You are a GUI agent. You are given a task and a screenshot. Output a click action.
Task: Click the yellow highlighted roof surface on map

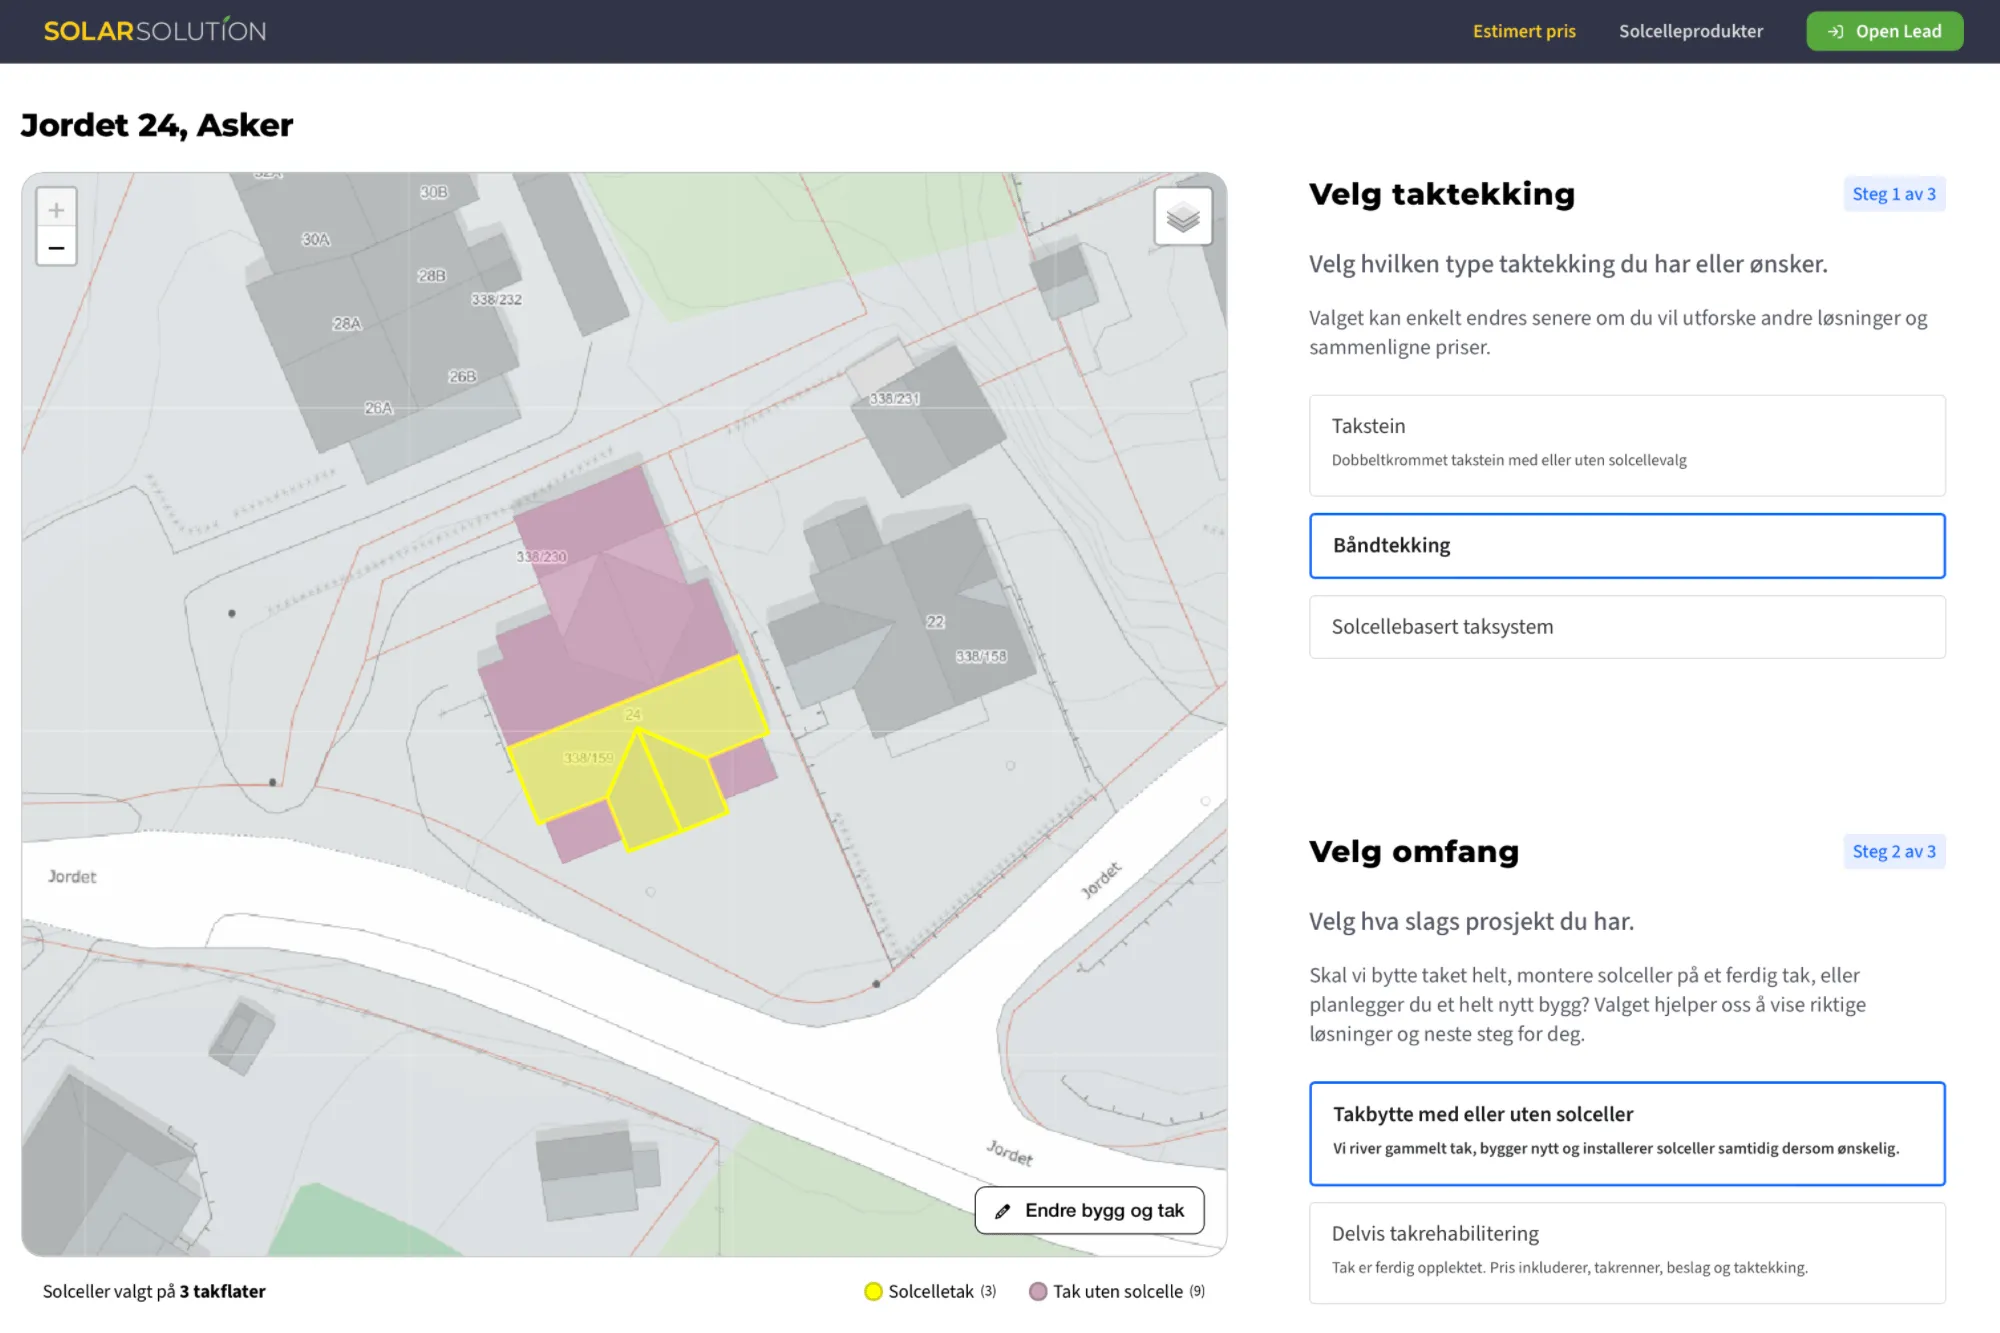[x=690, y=710]
